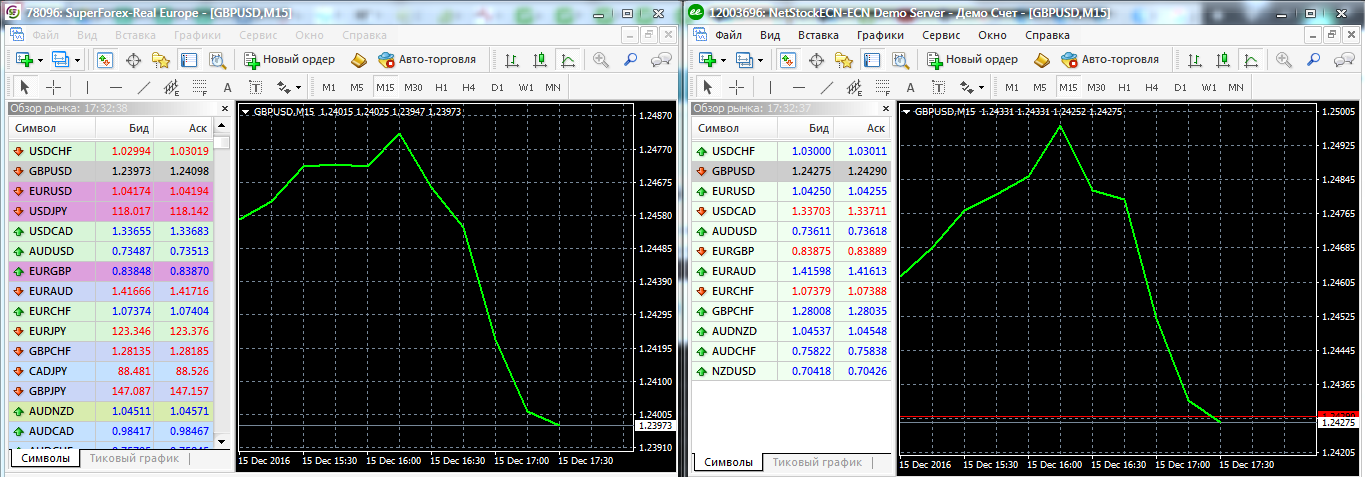Open the Сервис menu in the right terminal
Image resolution: width=1365 pixels, height=477 pixels.
[941, 34]
